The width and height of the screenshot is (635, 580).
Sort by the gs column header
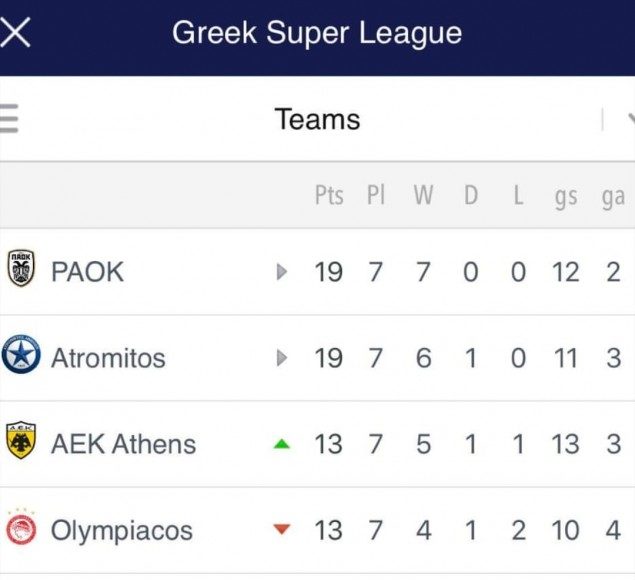tap(566, 196)
